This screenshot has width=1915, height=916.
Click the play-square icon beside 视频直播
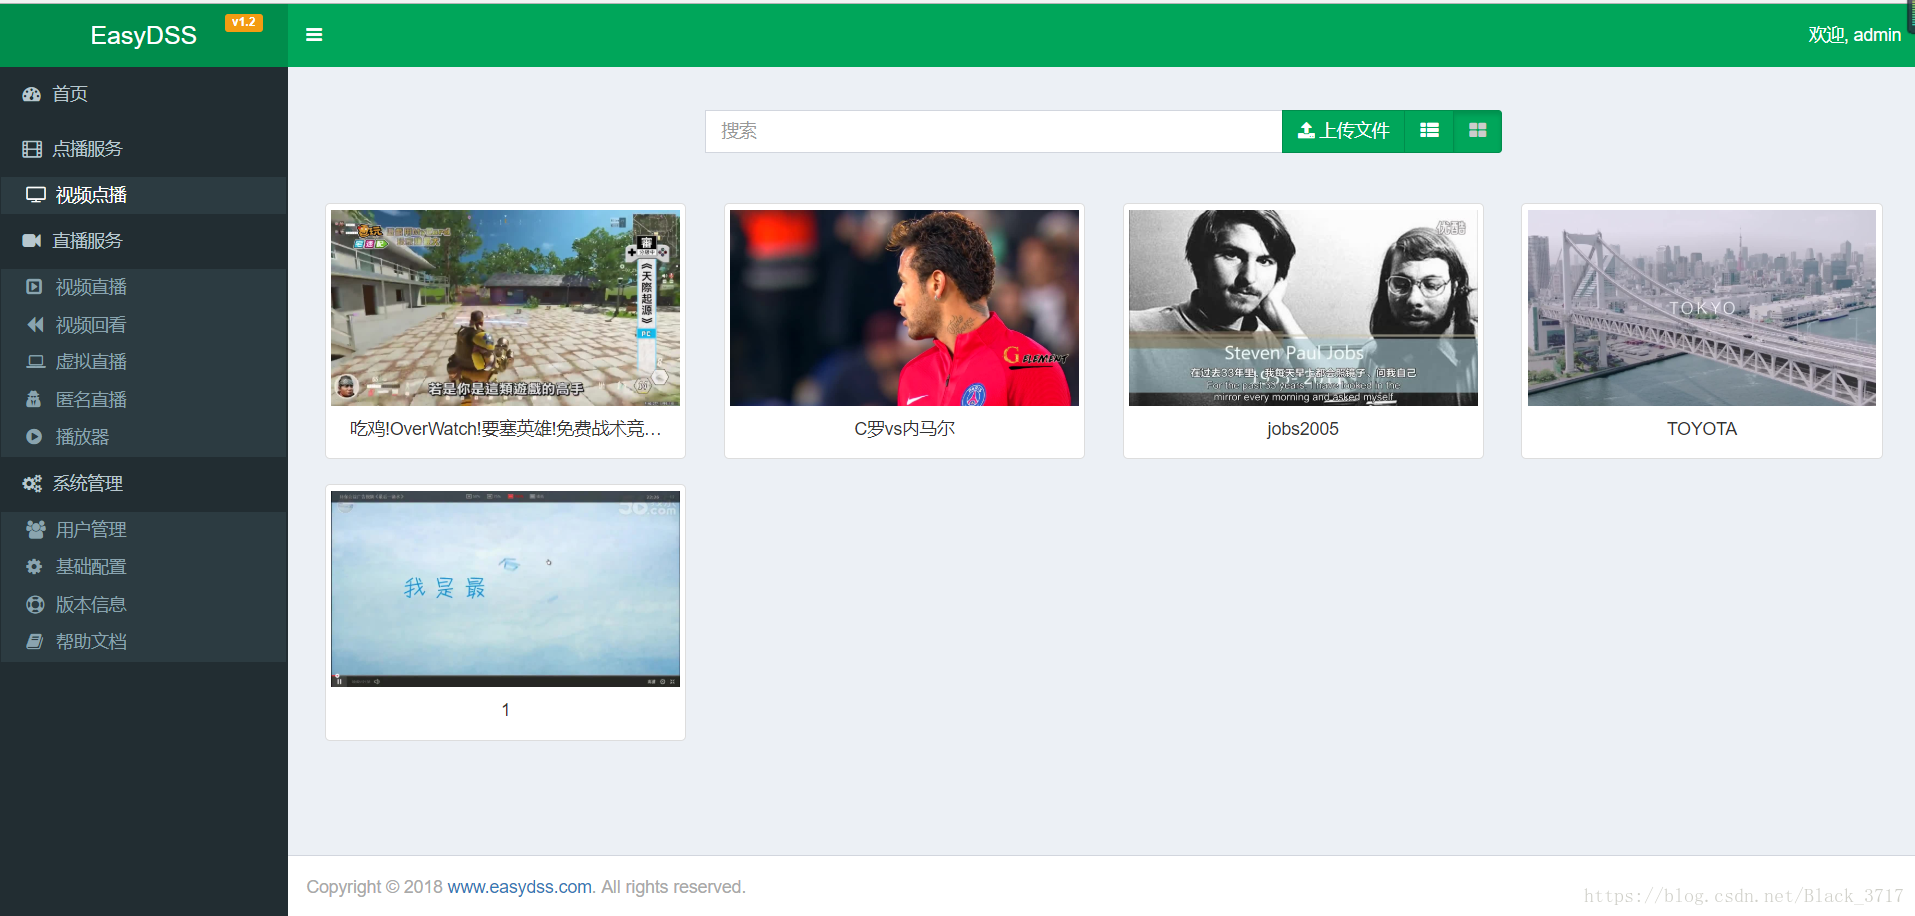click(34, 287)
